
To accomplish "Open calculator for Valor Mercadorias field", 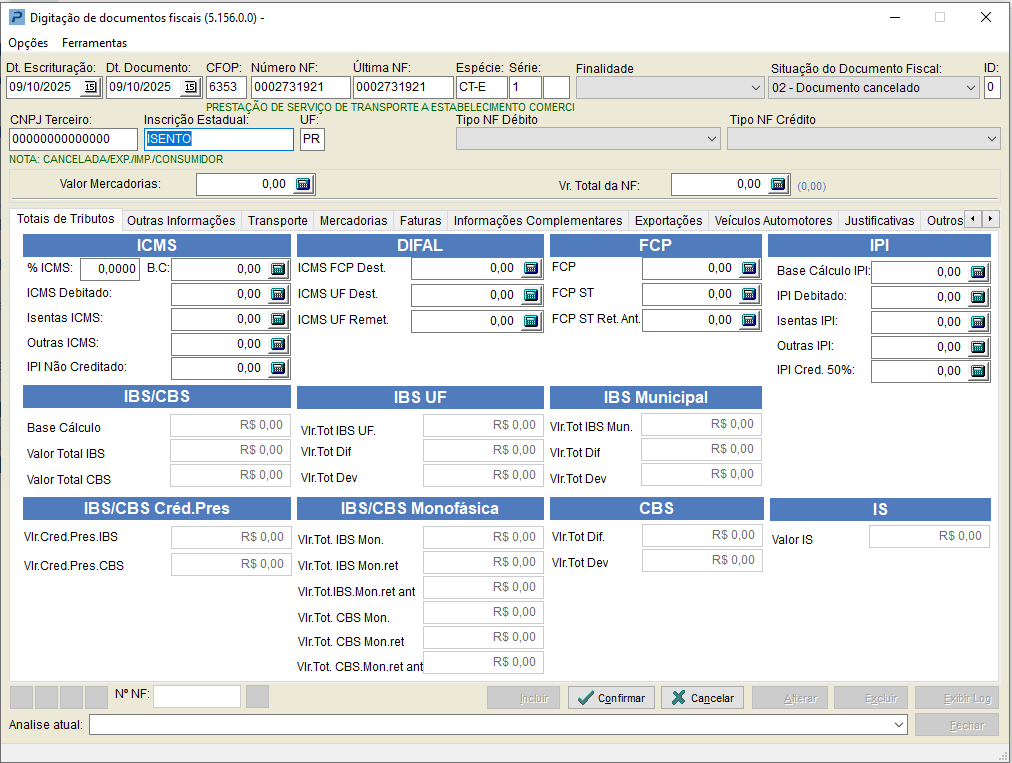I will pyautogui.click(x=304, y=184).
